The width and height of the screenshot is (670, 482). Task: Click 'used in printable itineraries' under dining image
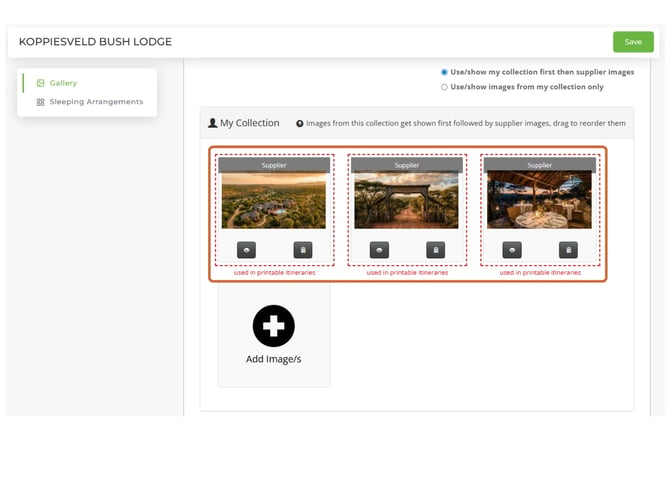(x=540, y=273)
